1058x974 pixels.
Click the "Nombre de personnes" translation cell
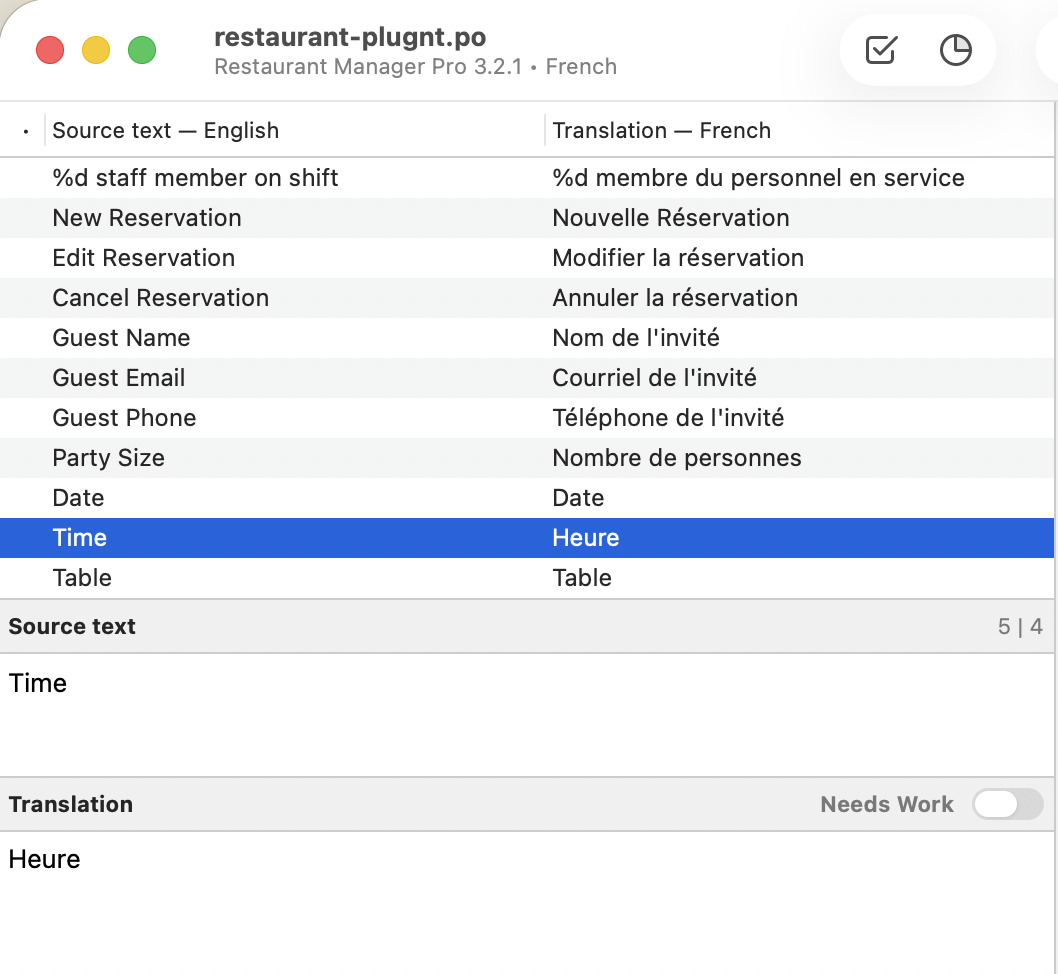click(677, 457)
